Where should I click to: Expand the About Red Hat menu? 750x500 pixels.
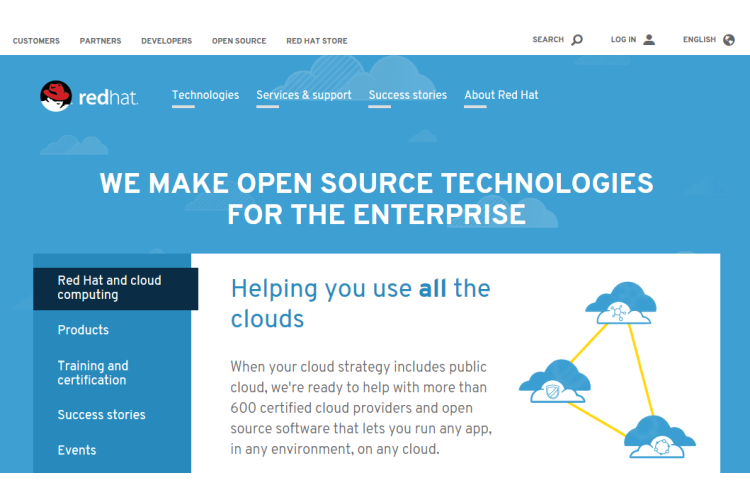click(x=501, y=95)
